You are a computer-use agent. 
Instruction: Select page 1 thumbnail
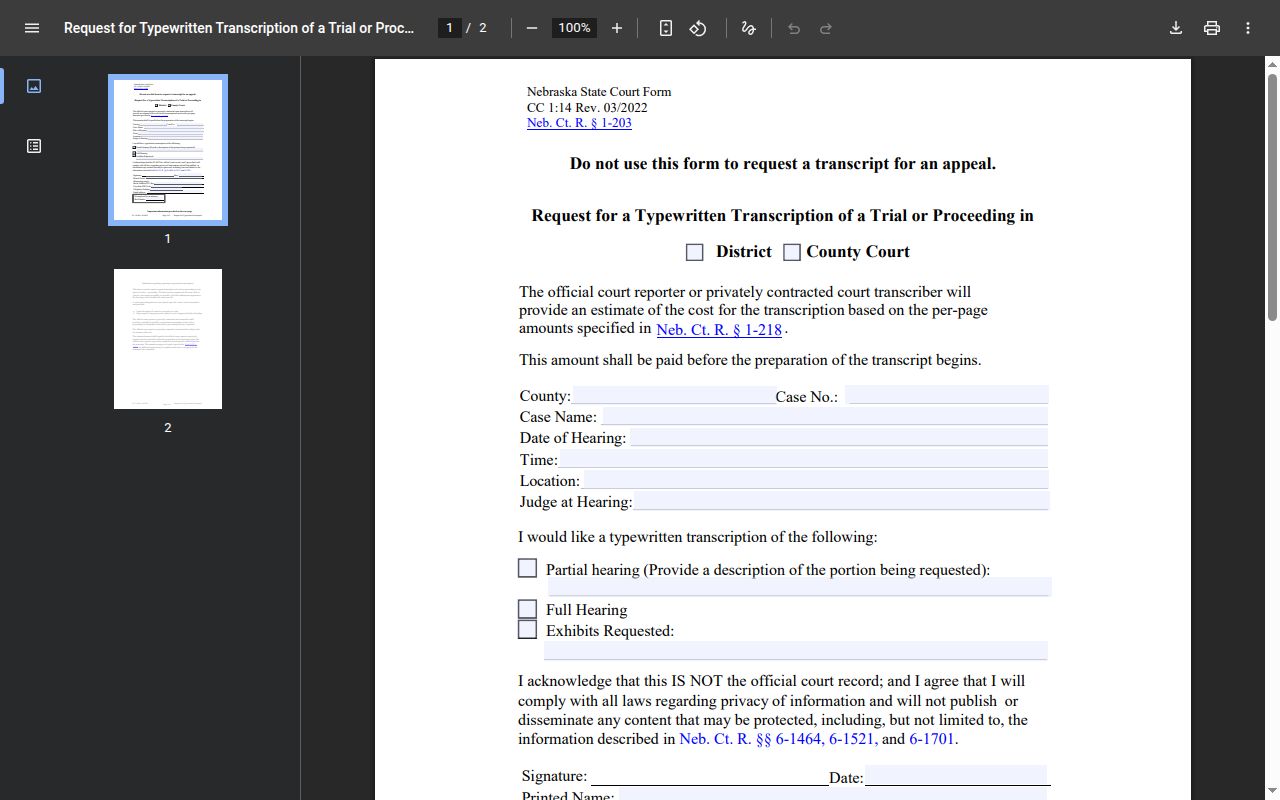168,150
